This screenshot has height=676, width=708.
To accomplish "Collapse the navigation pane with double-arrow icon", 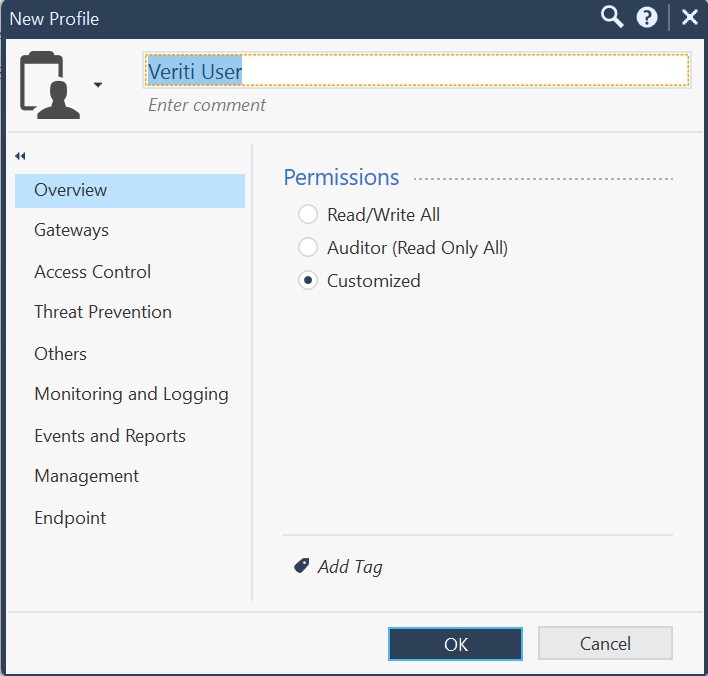I will point(20,156).
